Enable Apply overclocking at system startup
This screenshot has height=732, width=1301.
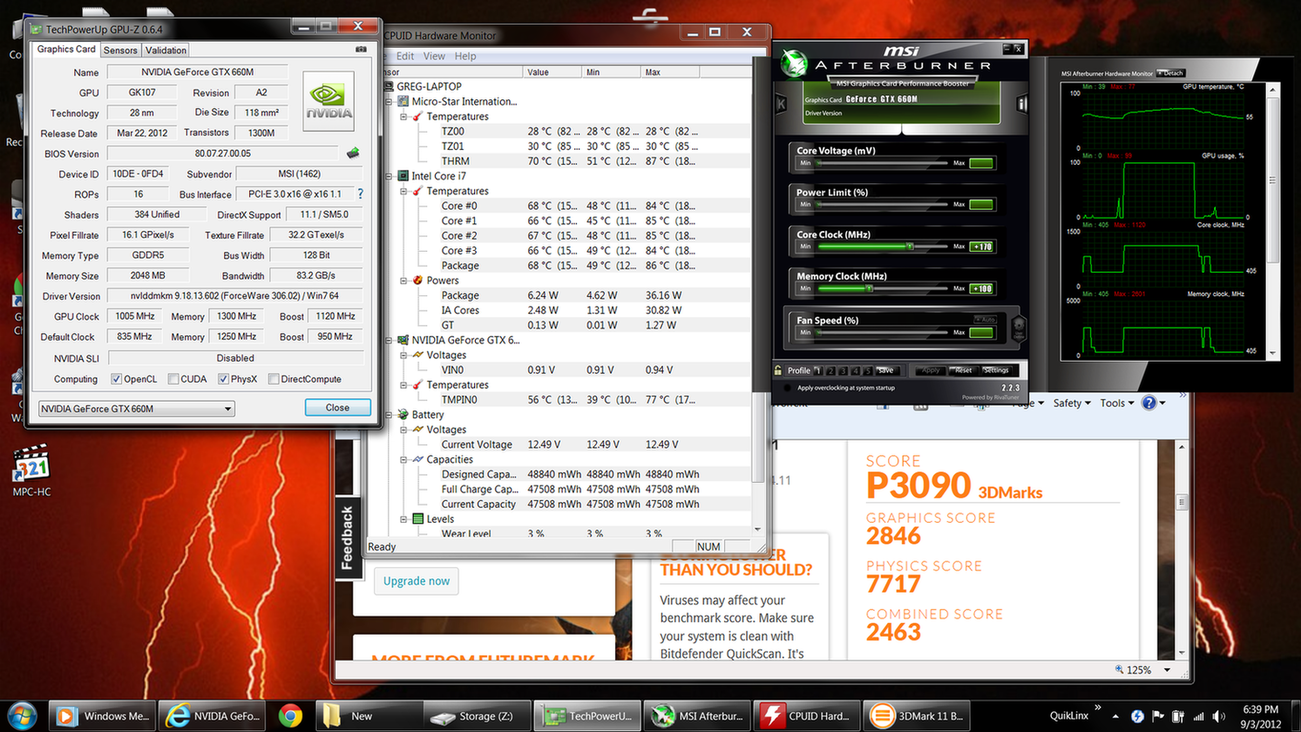click(788, 388)
